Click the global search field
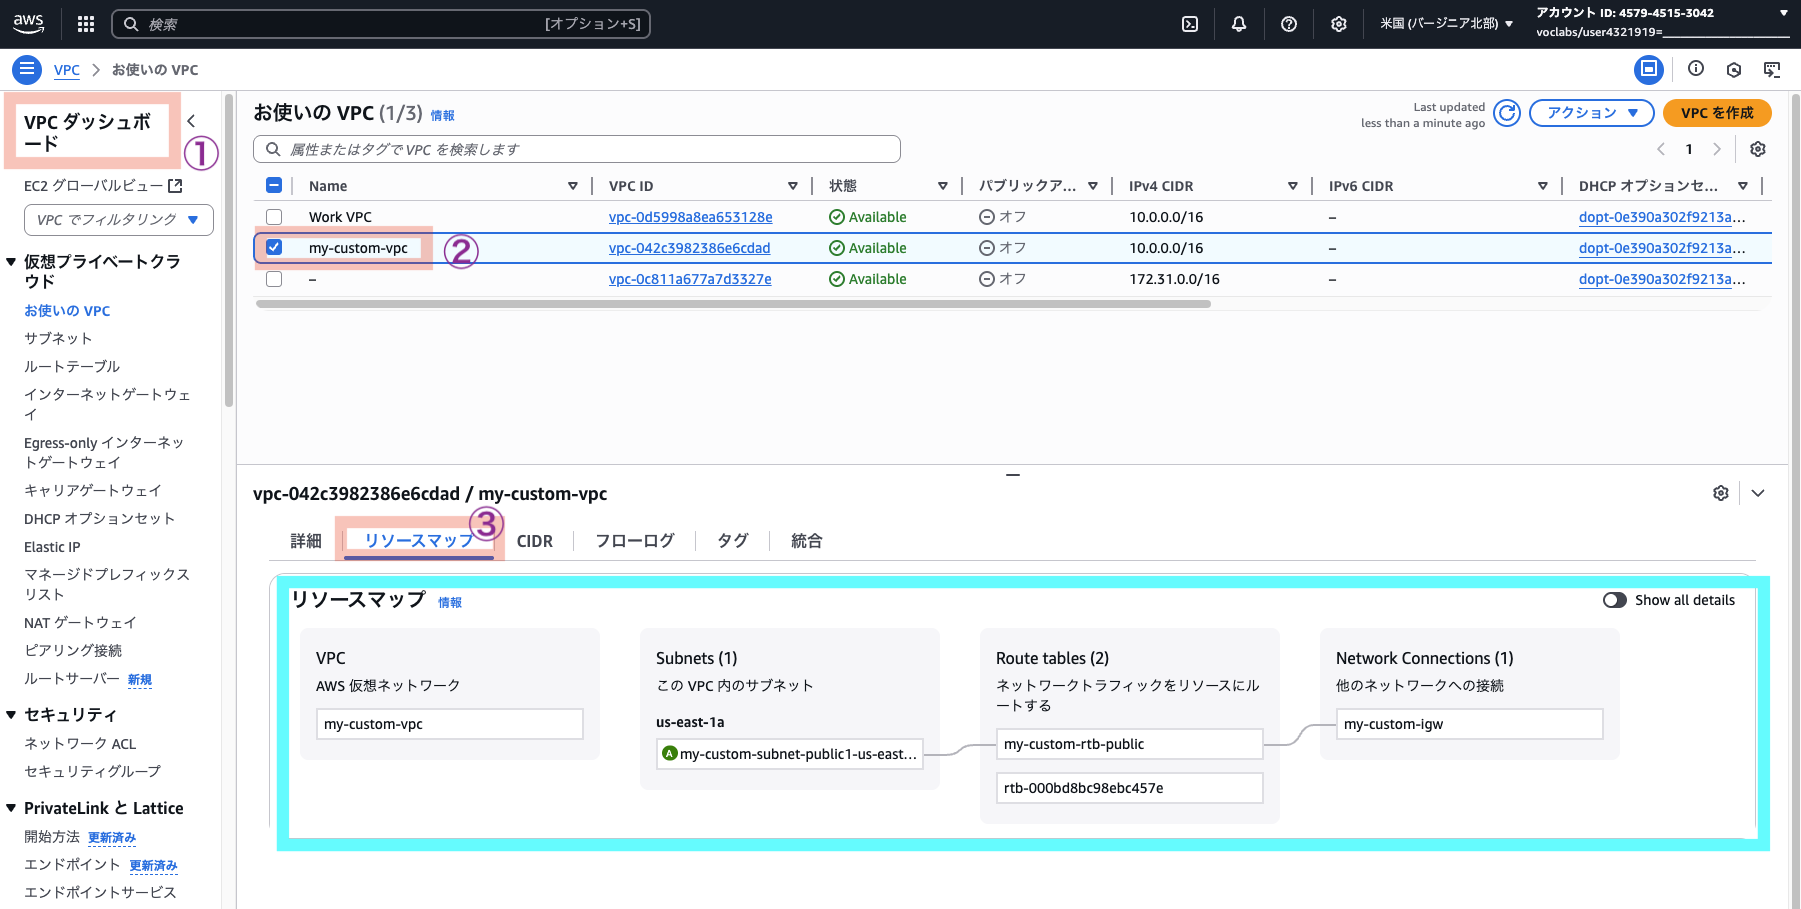Viewport: 1801px width, 909px height. (x=381, y=24)
